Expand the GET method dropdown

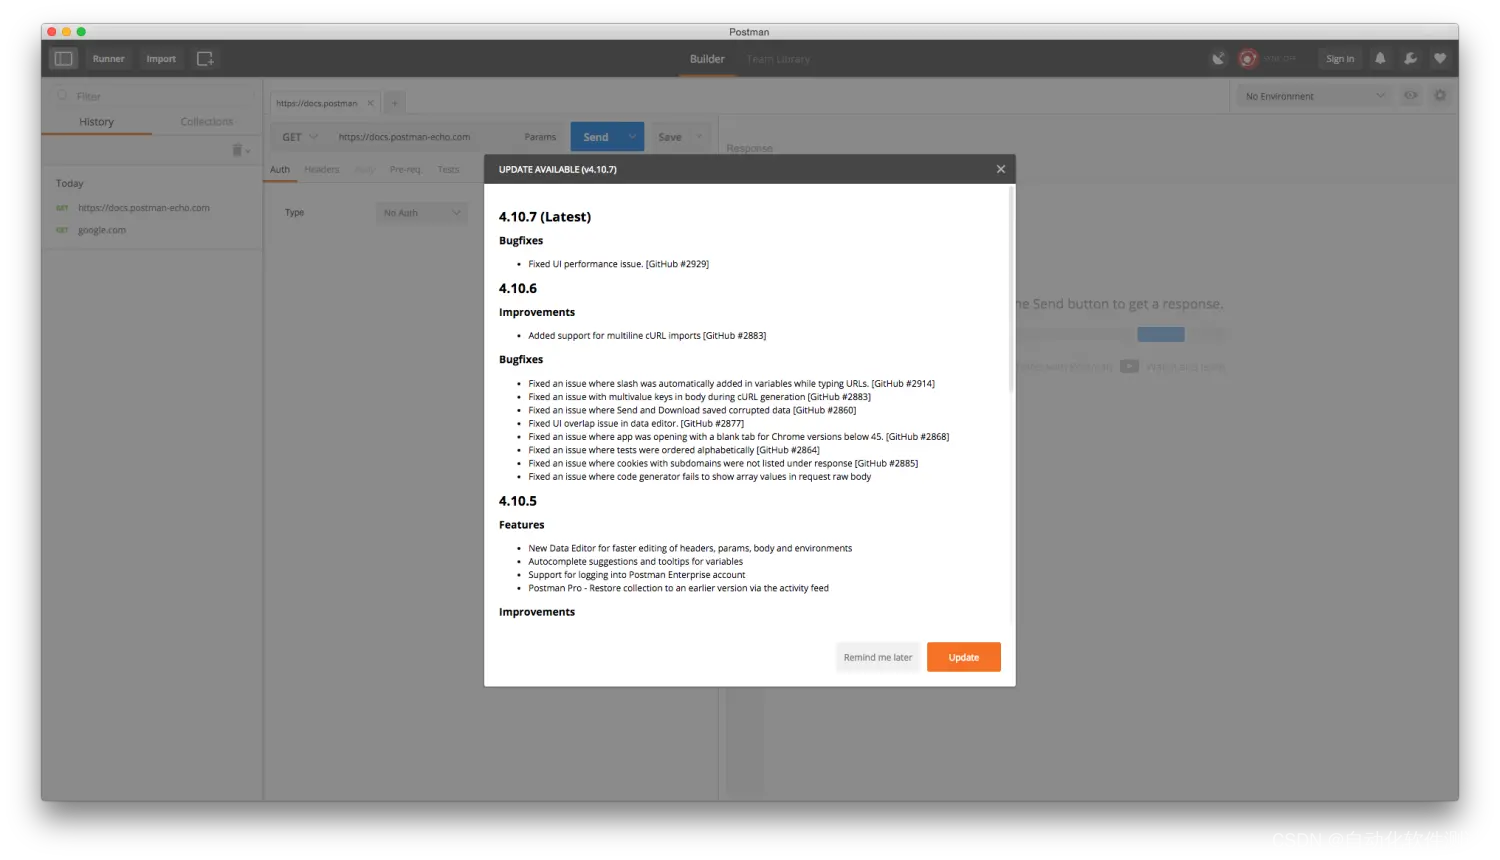click(x=299, y=137)
